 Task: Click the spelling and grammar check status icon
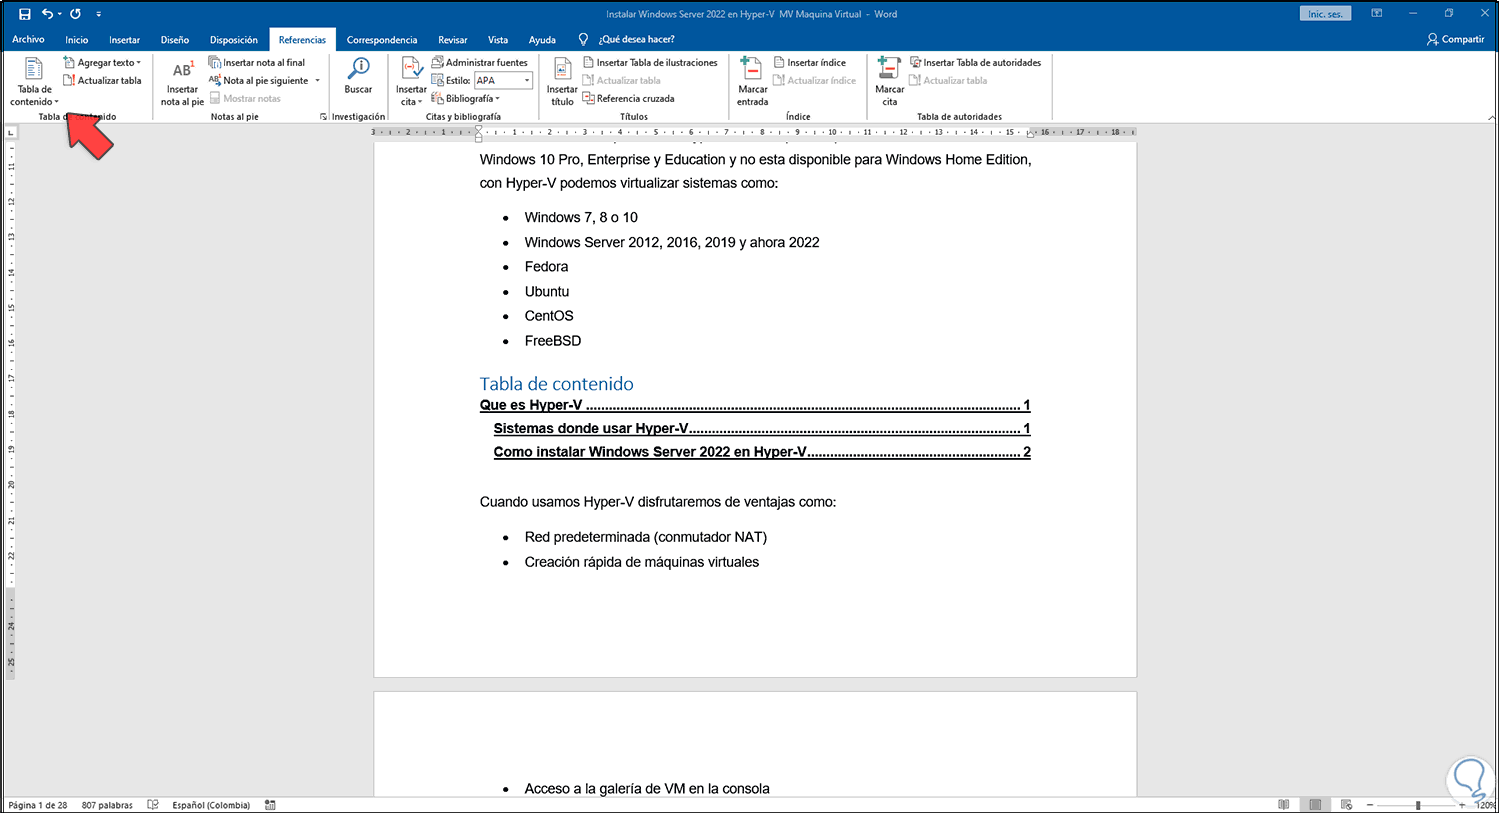(153, 805)
